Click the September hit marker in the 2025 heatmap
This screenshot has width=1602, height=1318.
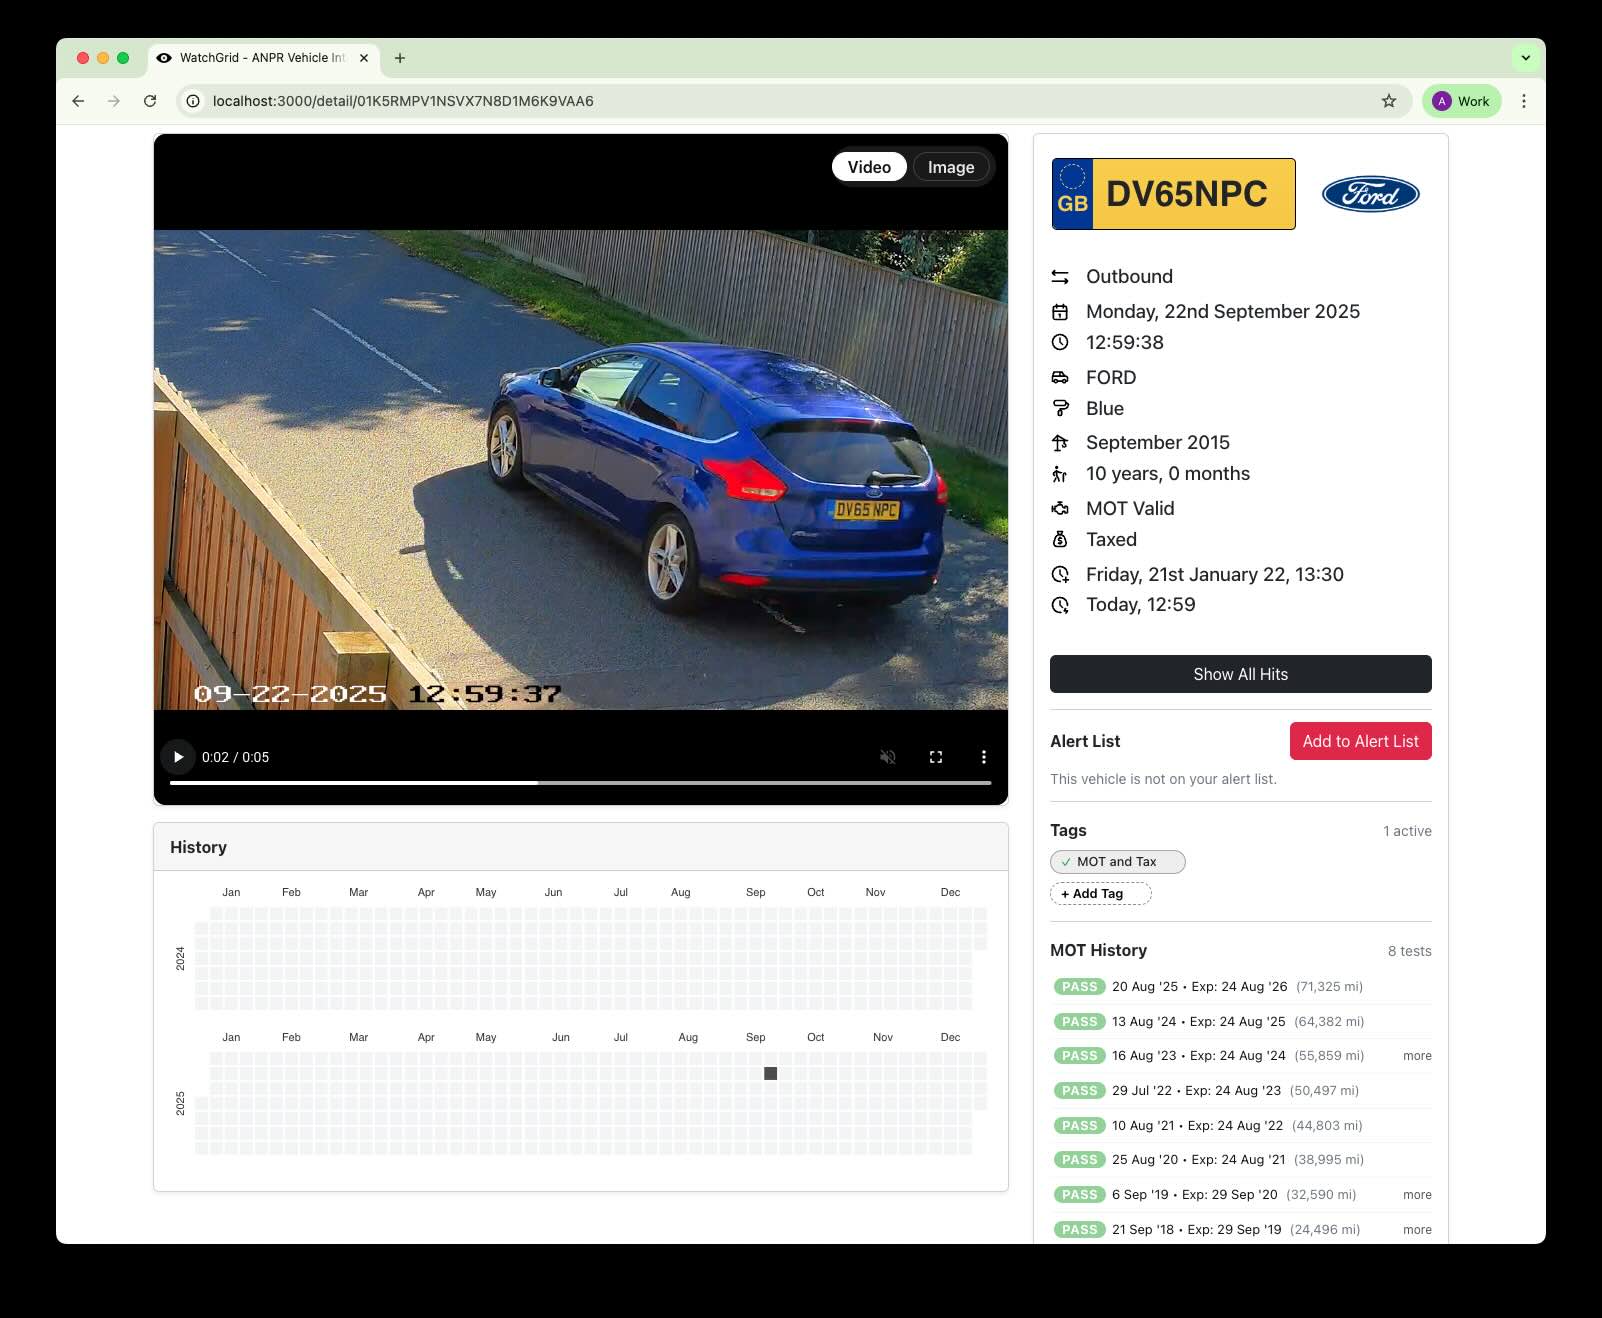coord(770,1073)
